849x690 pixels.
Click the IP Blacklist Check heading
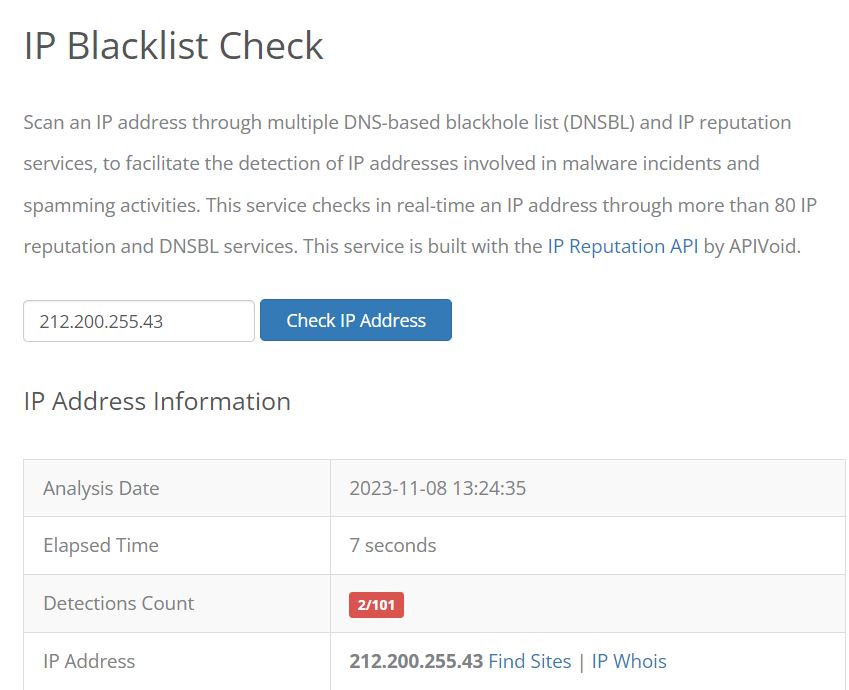coord(174,45)
